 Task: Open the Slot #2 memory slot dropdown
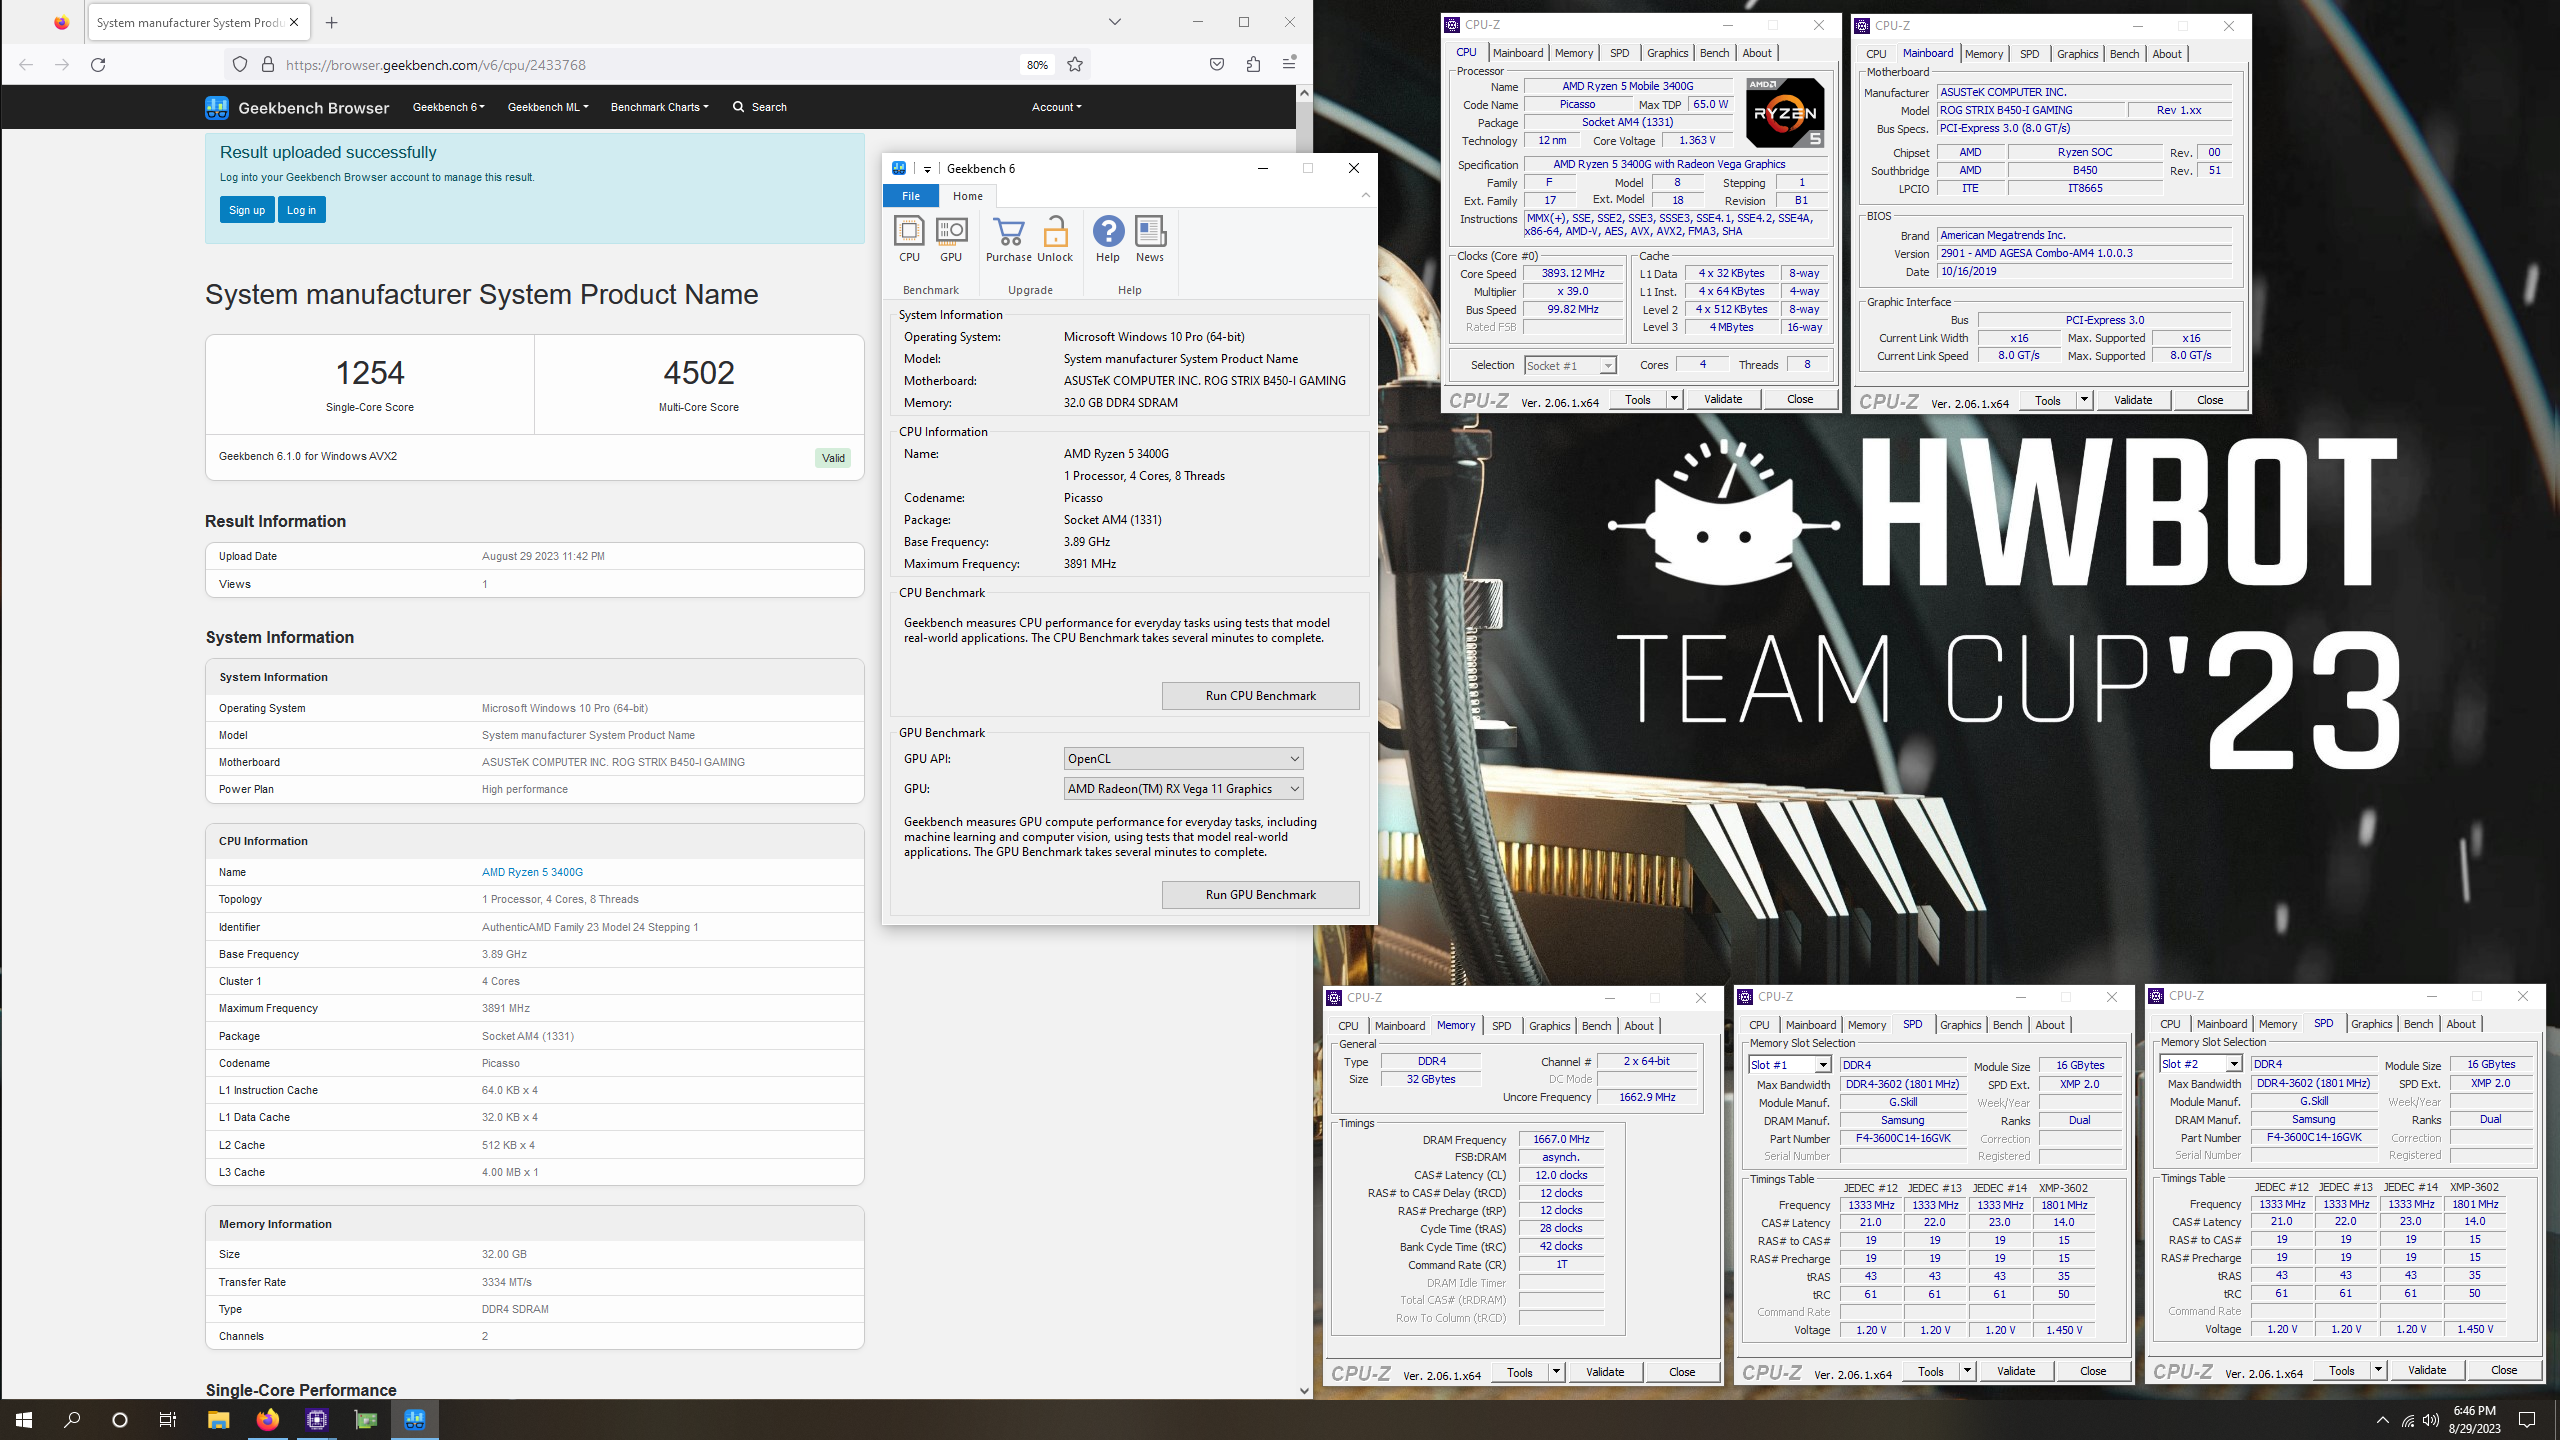[2201, 1064]
